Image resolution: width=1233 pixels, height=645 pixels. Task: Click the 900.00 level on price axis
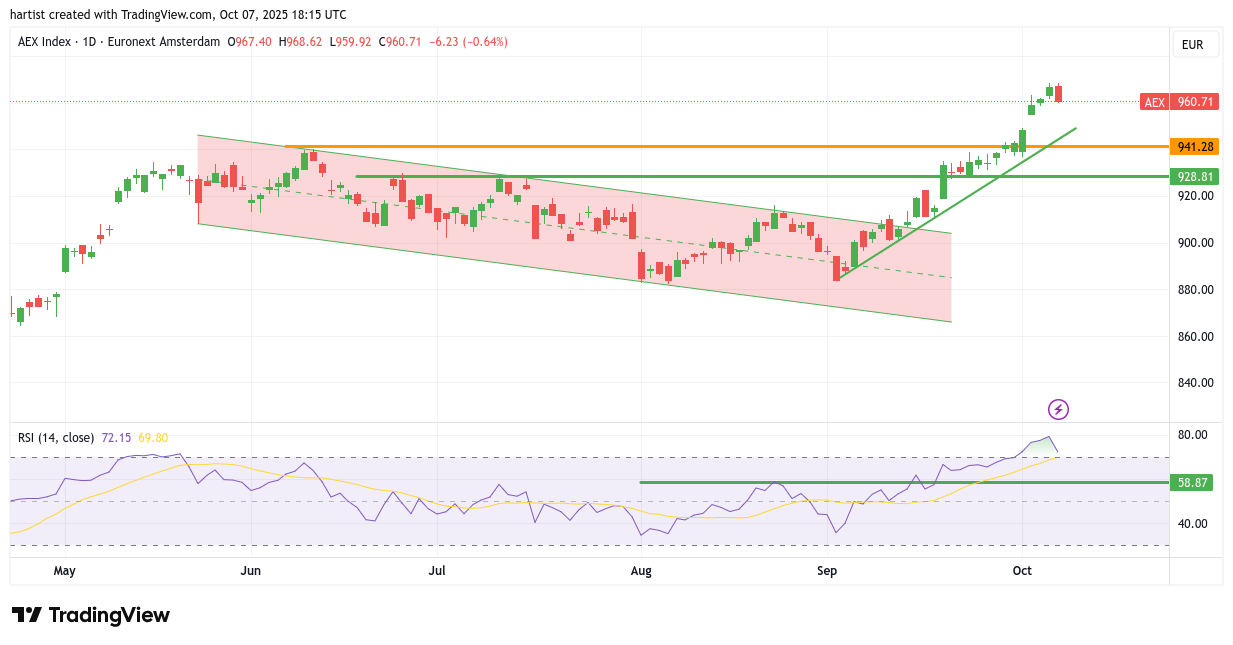tap(1194, 243)
